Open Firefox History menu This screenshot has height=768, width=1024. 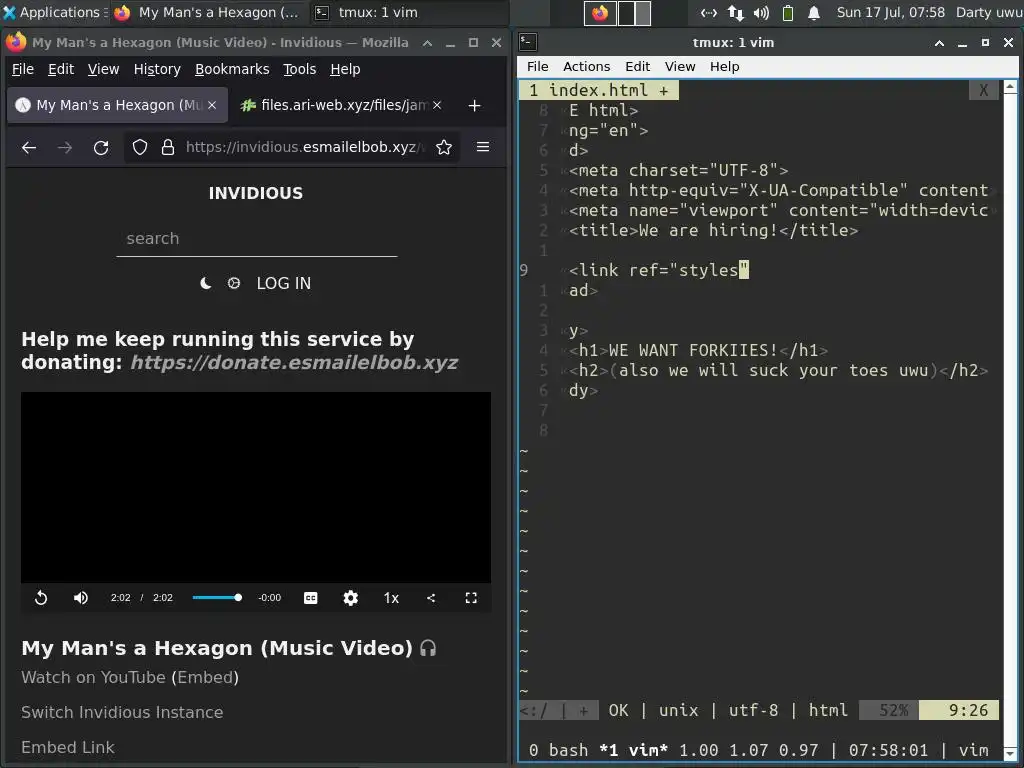coord(157,69)
